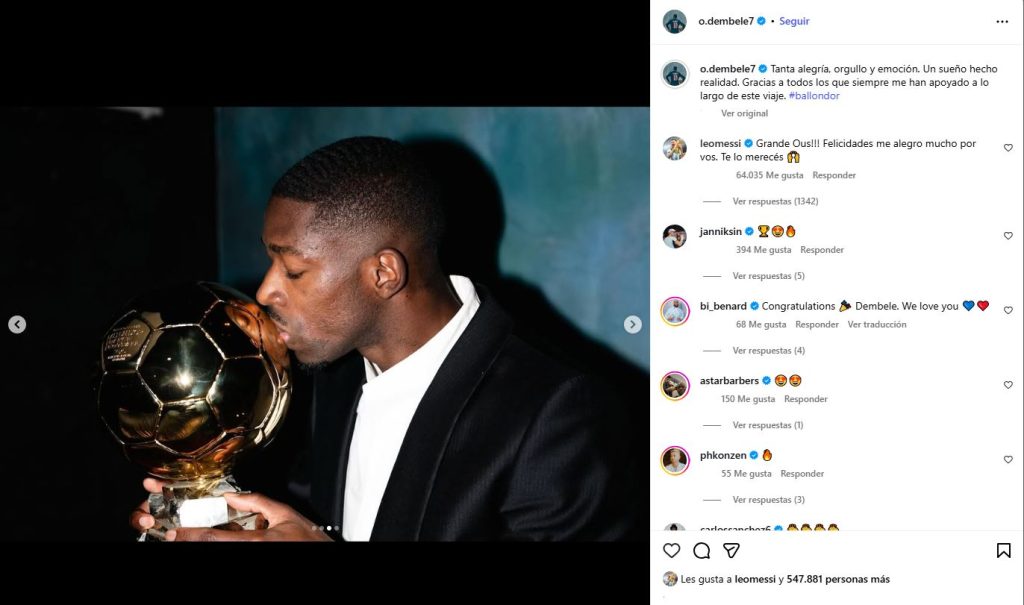This screenshot has height=605, width=1024.
Task: Expand janniksin's replies (5)
Action: point(769,276)
